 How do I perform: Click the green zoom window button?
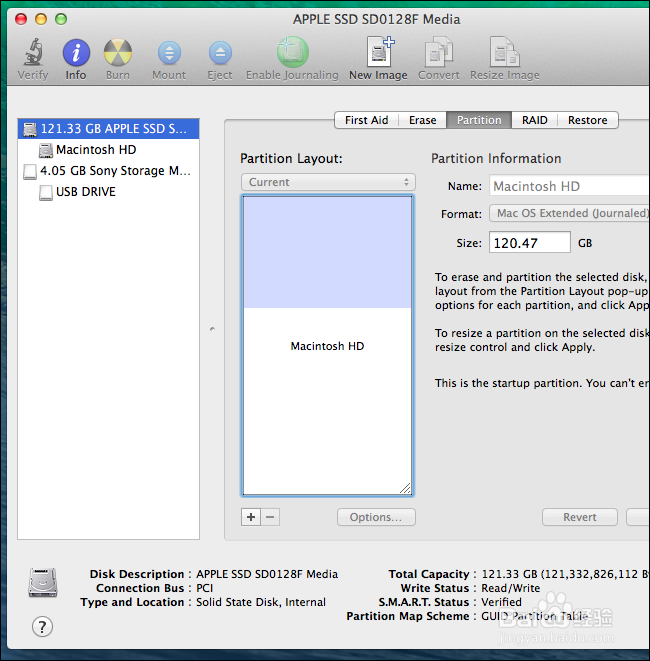click(x=61, y=19)
